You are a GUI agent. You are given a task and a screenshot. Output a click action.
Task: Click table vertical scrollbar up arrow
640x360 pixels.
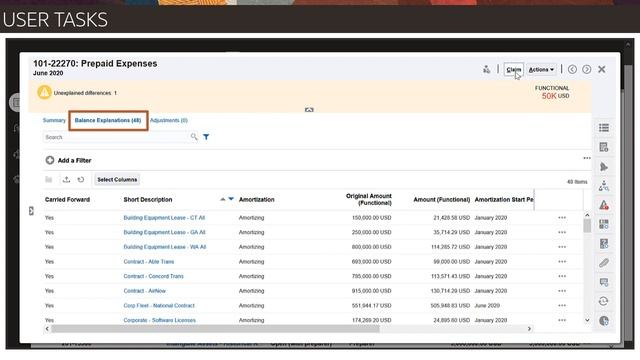pyautogui.click(x=587, y=215)
